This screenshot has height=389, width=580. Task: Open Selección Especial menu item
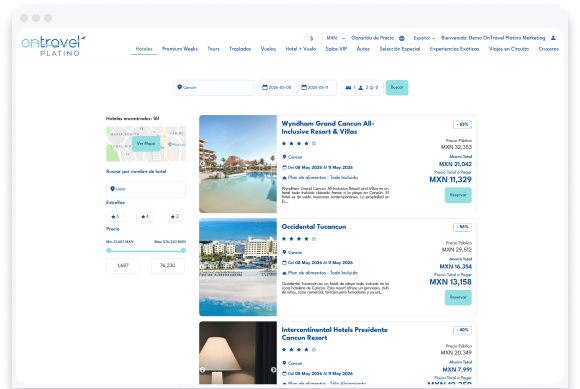click(400, 49)
